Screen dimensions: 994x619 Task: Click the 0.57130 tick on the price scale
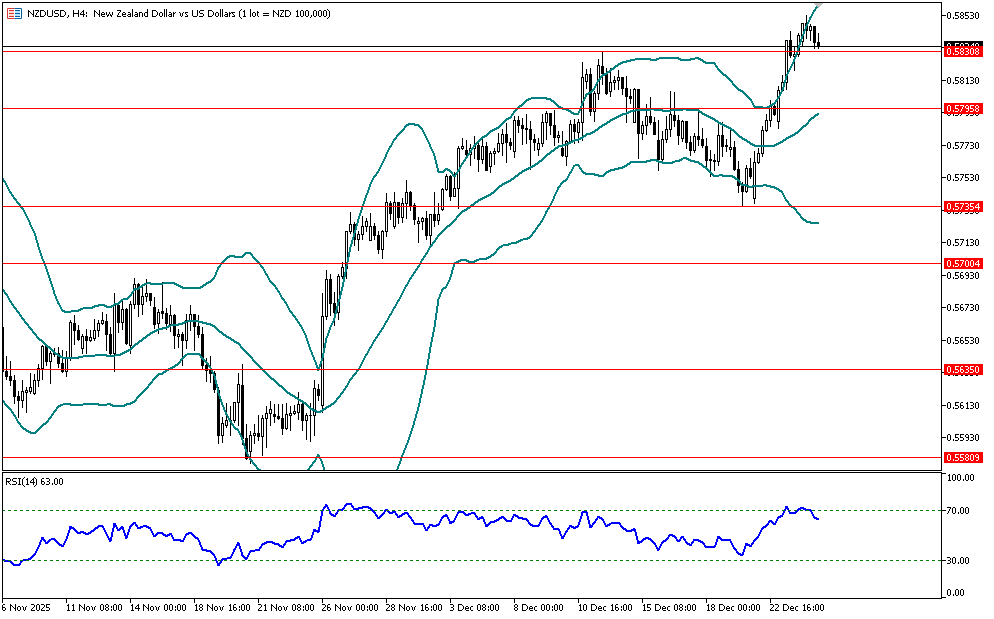tap(963, 243)
